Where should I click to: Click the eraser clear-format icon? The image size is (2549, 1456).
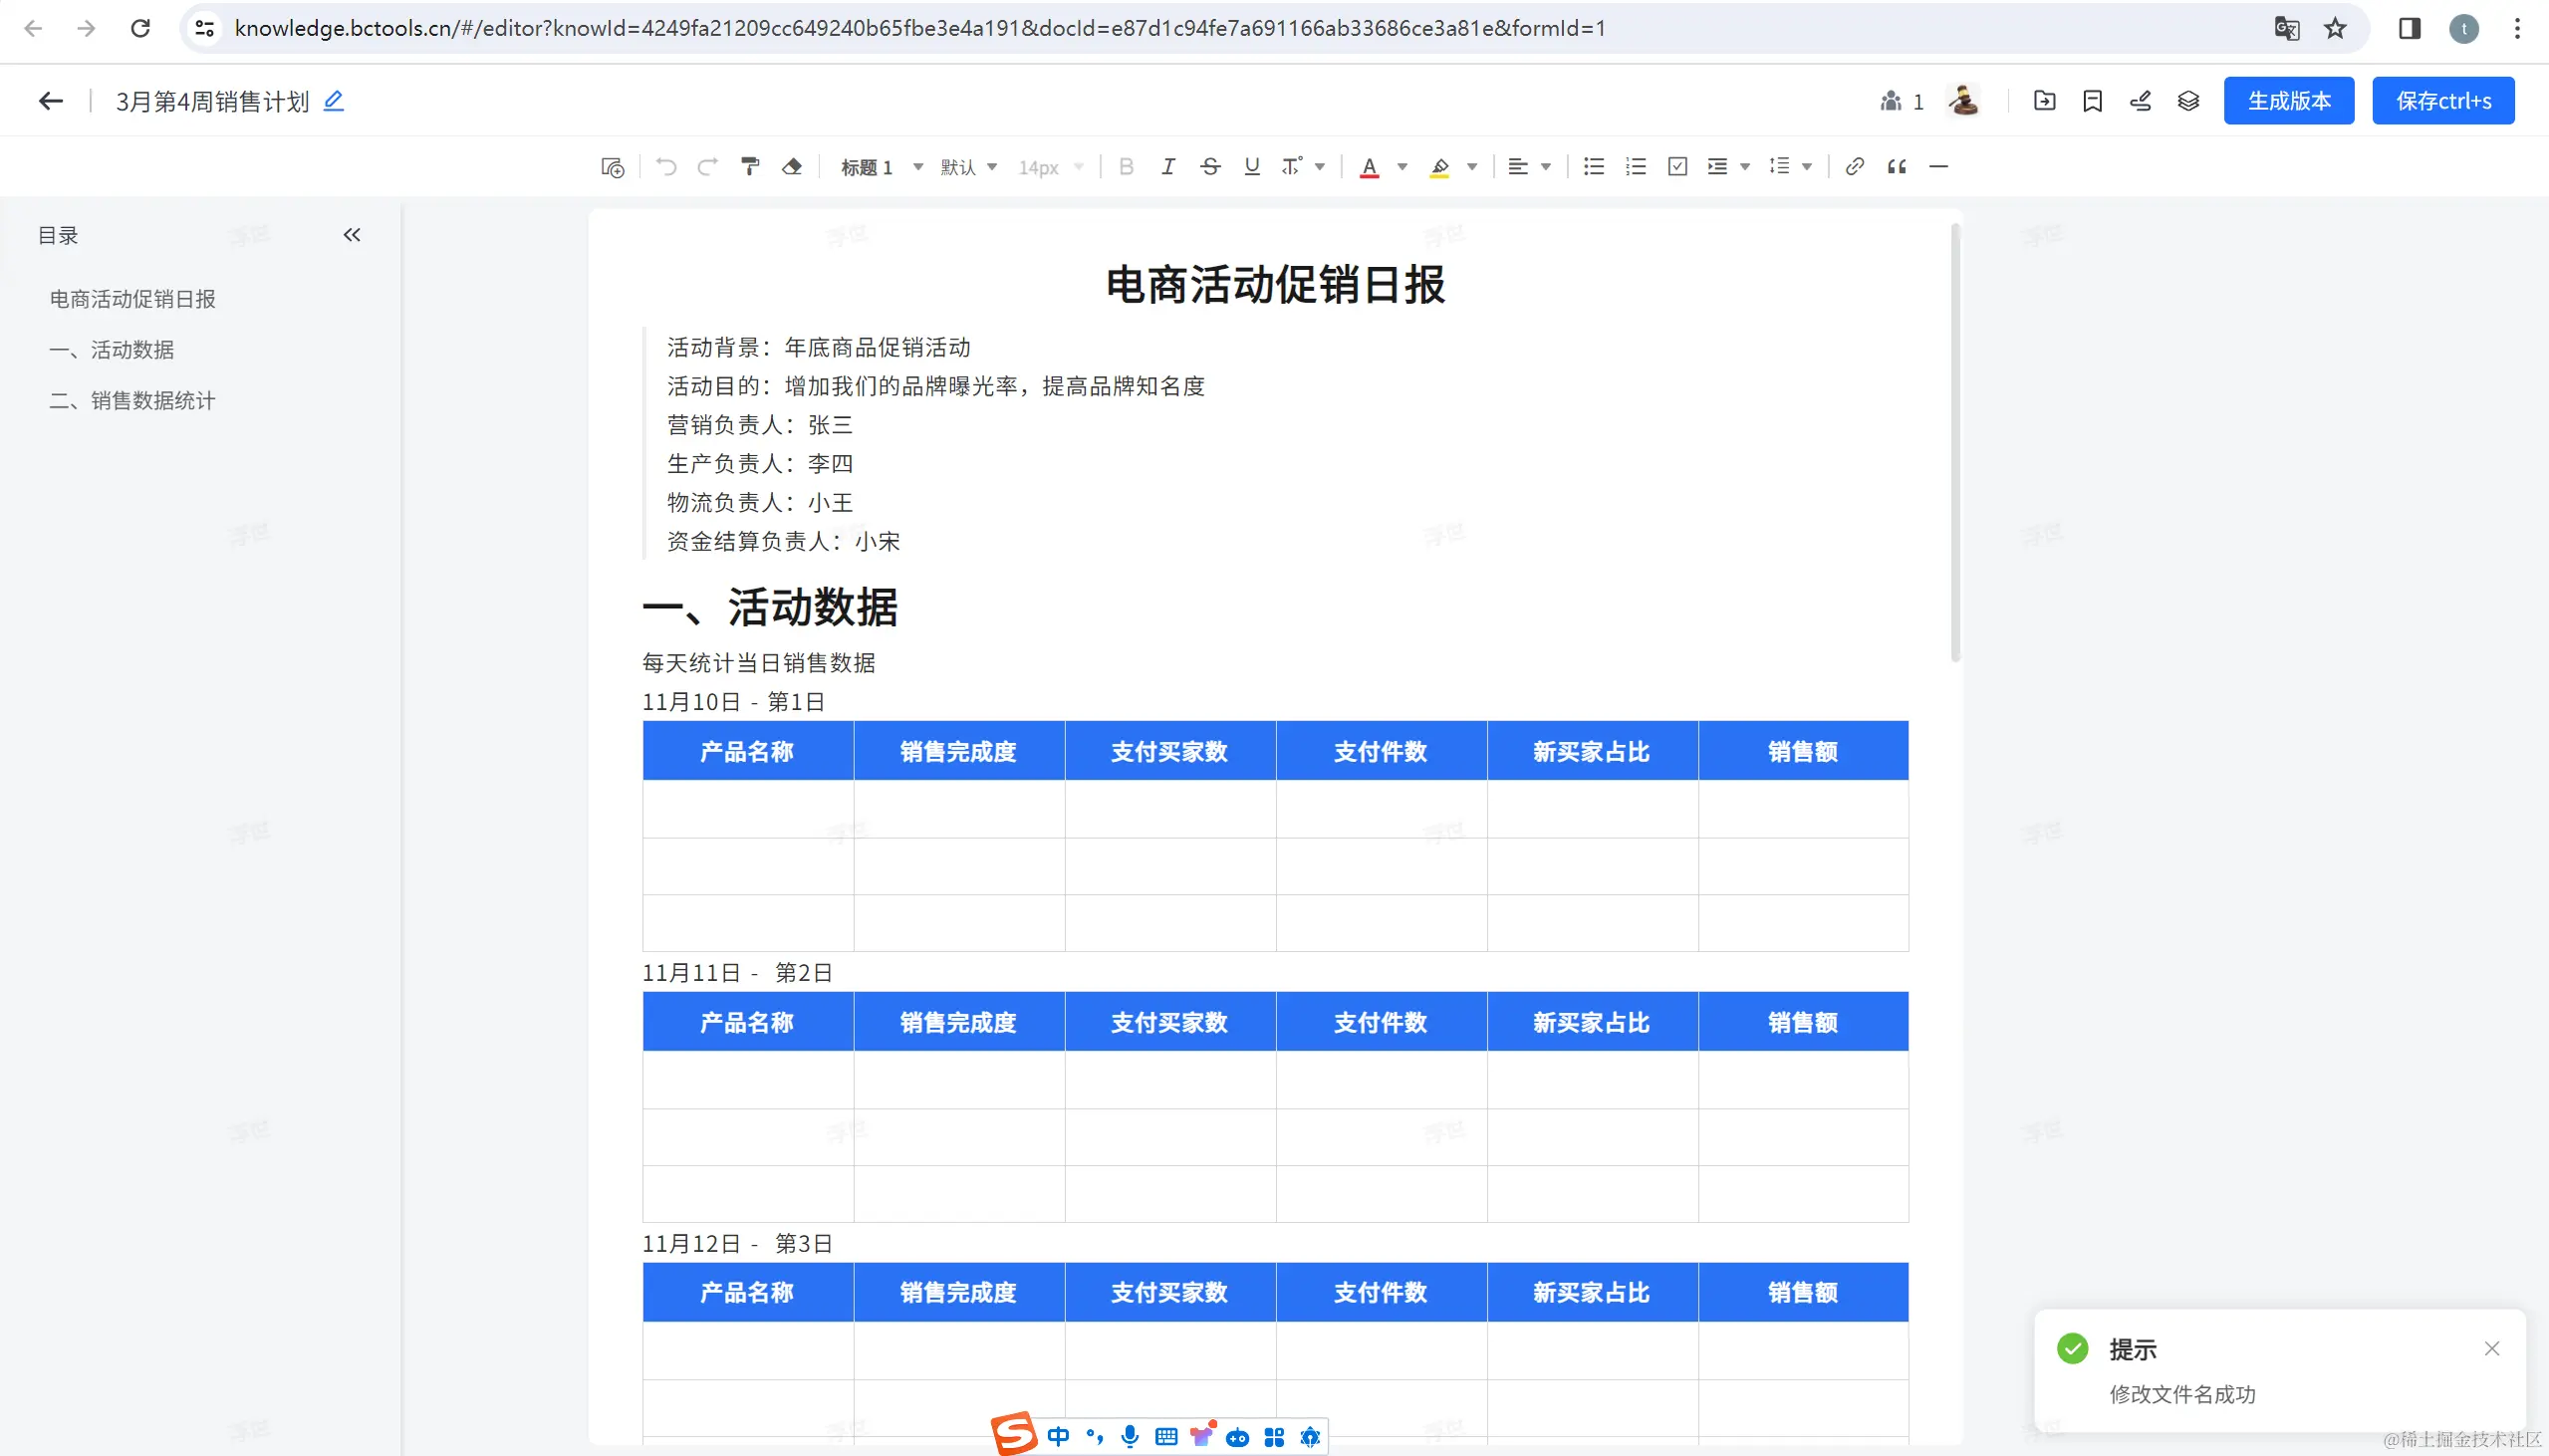[792, 167]
